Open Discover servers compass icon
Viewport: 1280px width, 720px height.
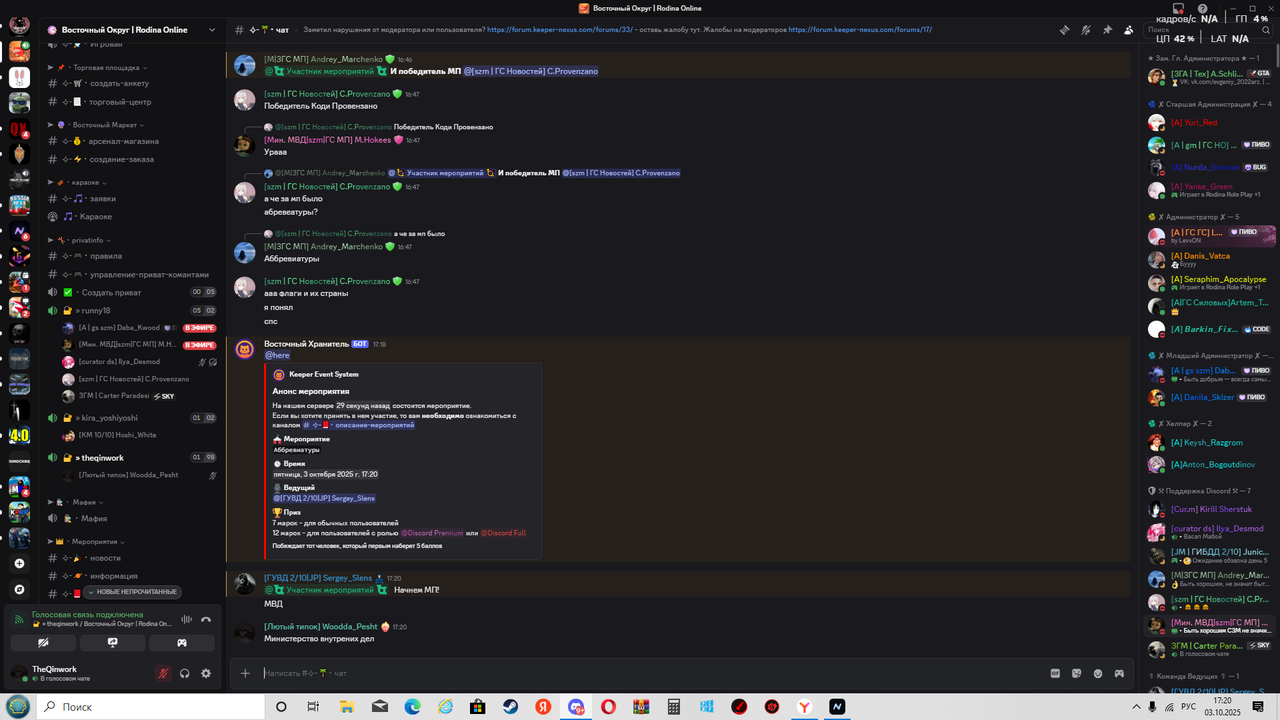[x=19, y=590]
